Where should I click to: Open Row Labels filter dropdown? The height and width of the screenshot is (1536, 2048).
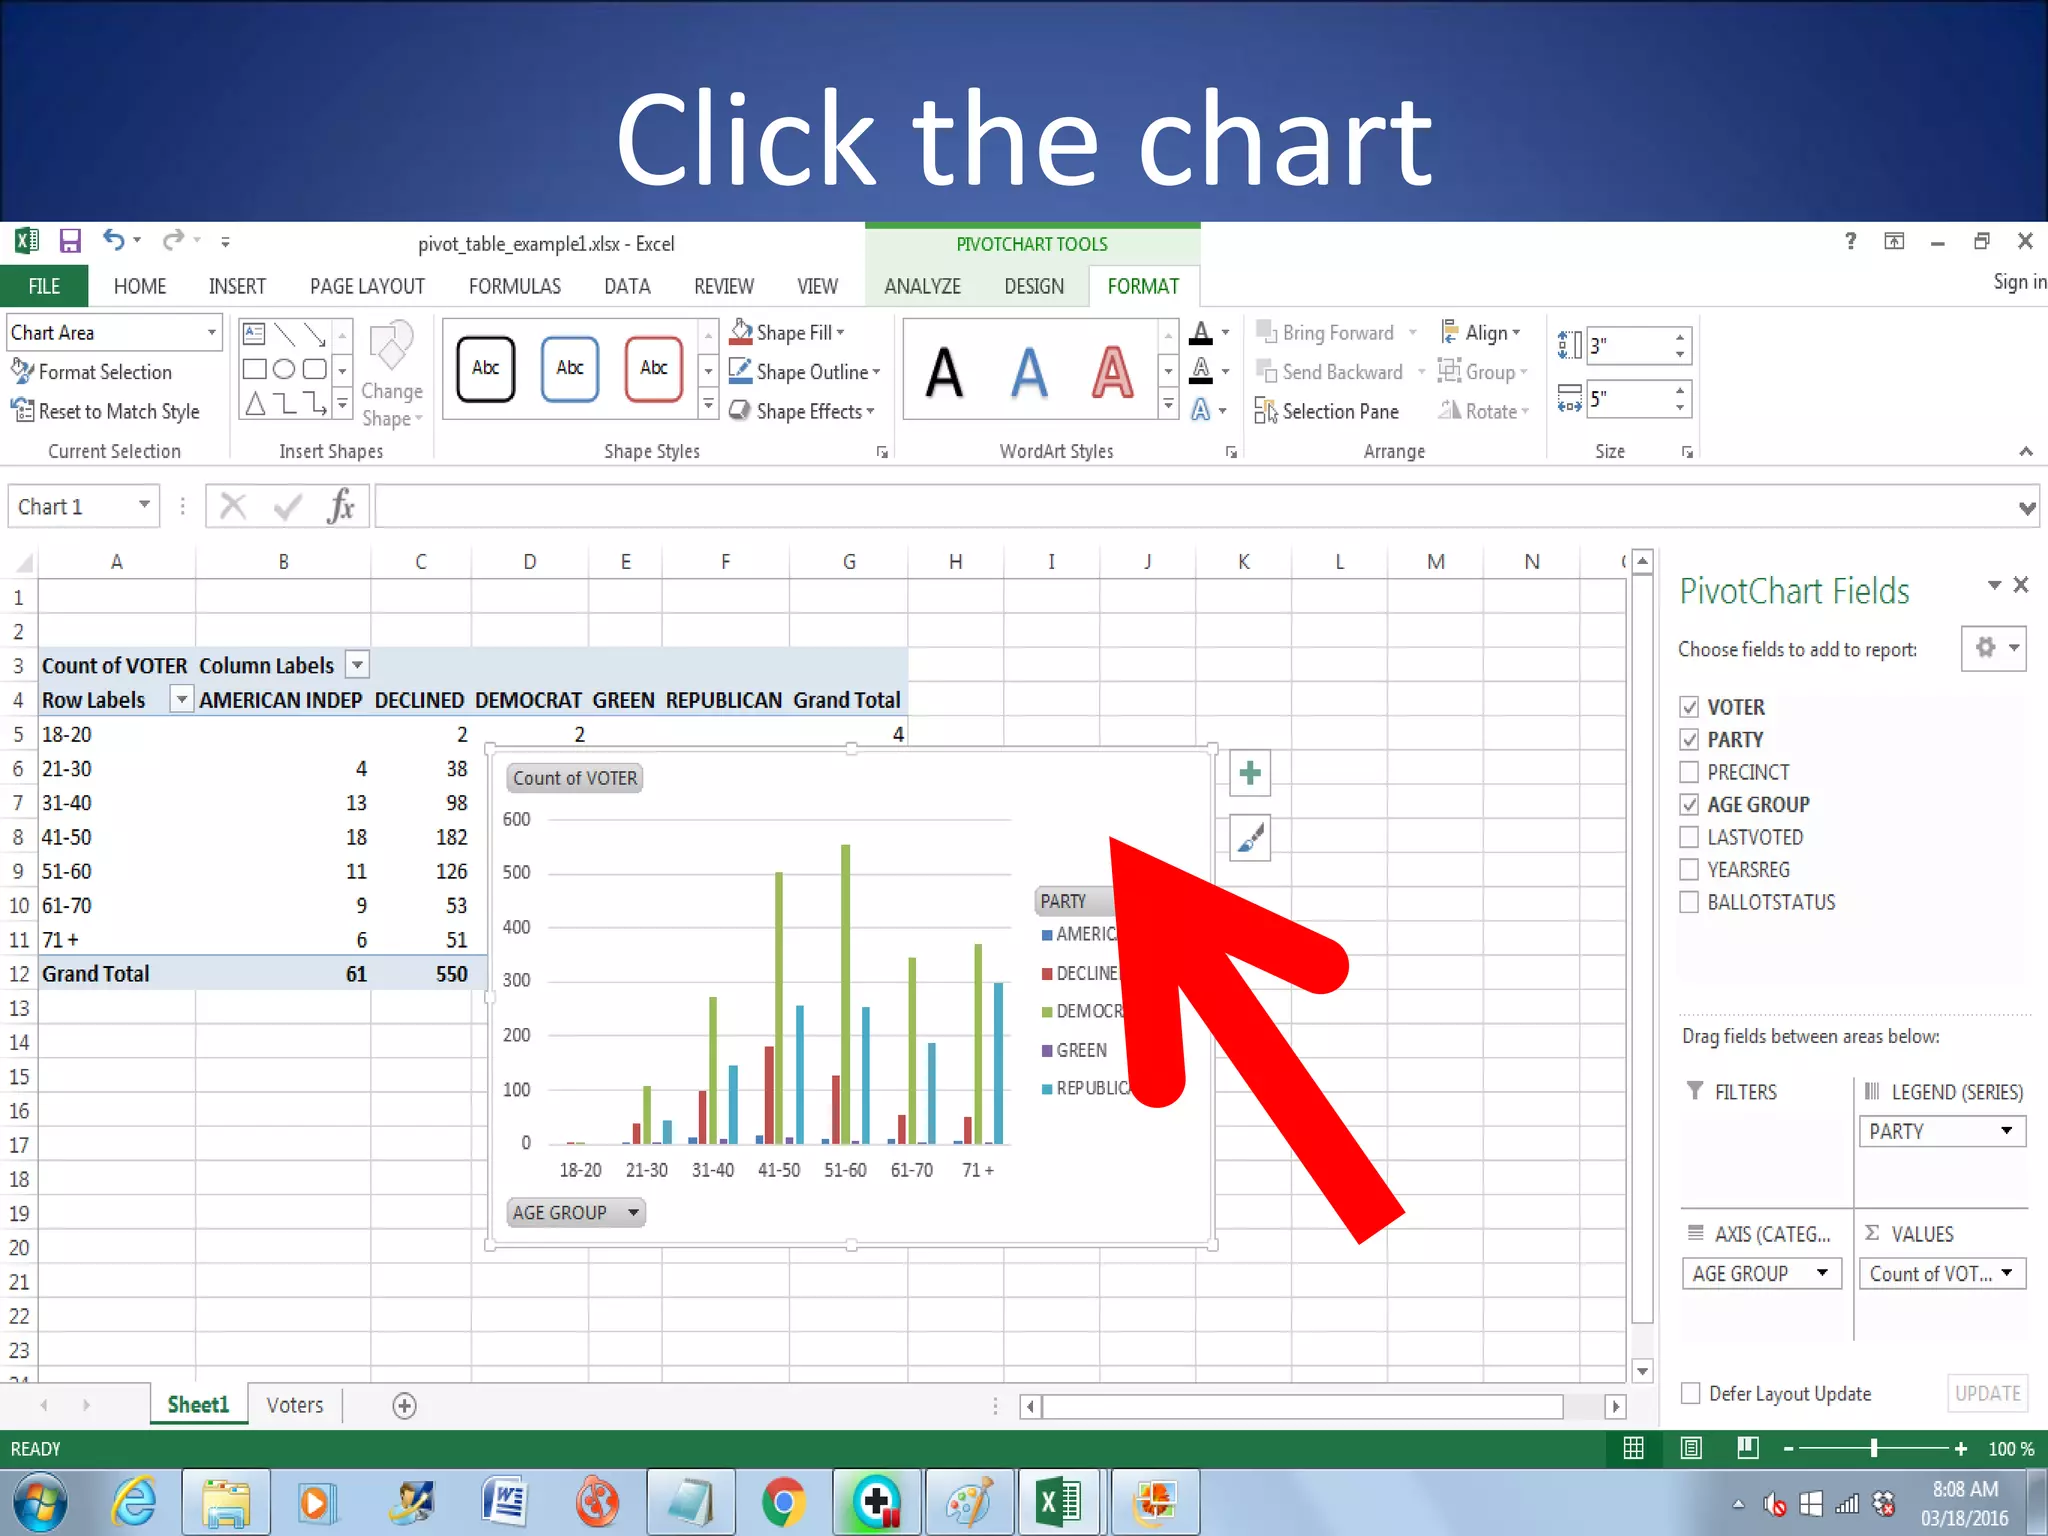[x=181, y=699]
